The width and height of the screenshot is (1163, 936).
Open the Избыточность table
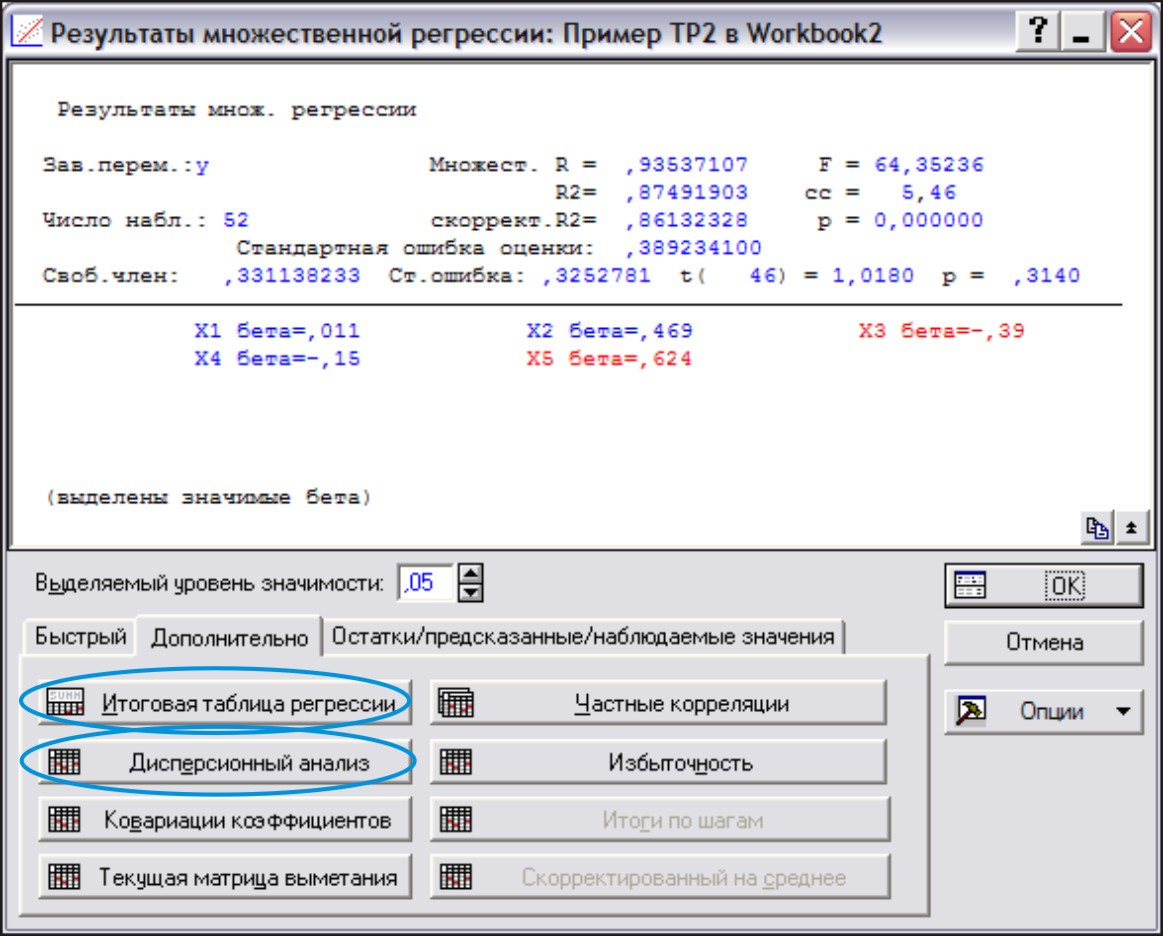(659, 762)
